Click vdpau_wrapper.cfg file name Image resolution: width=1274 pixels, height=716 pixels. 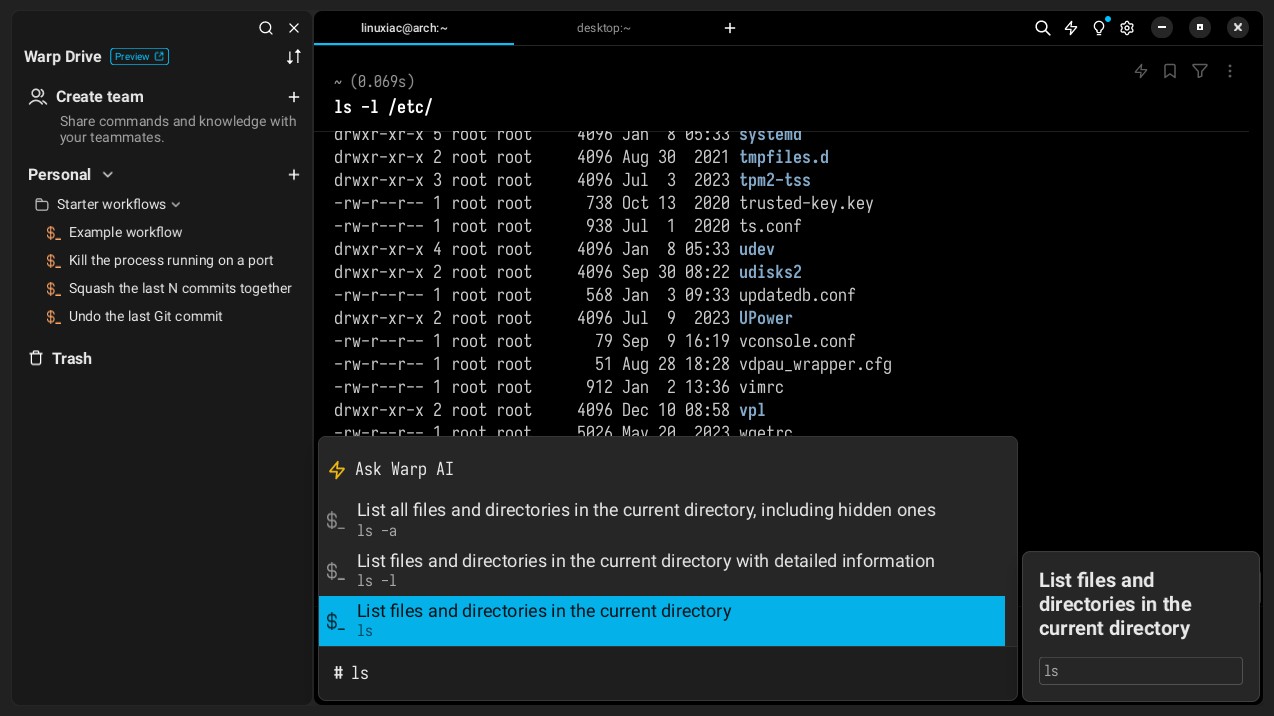[x=815, y=364]
